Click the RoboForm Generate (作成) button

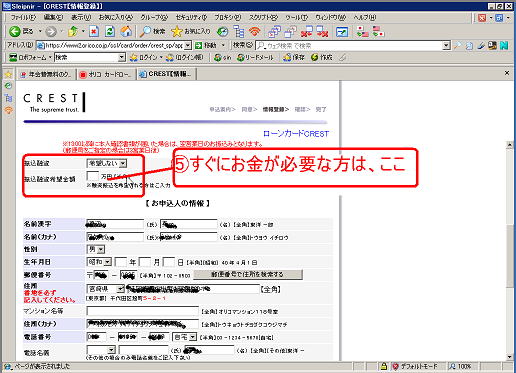pyautogui.click(x=322, y=57)
